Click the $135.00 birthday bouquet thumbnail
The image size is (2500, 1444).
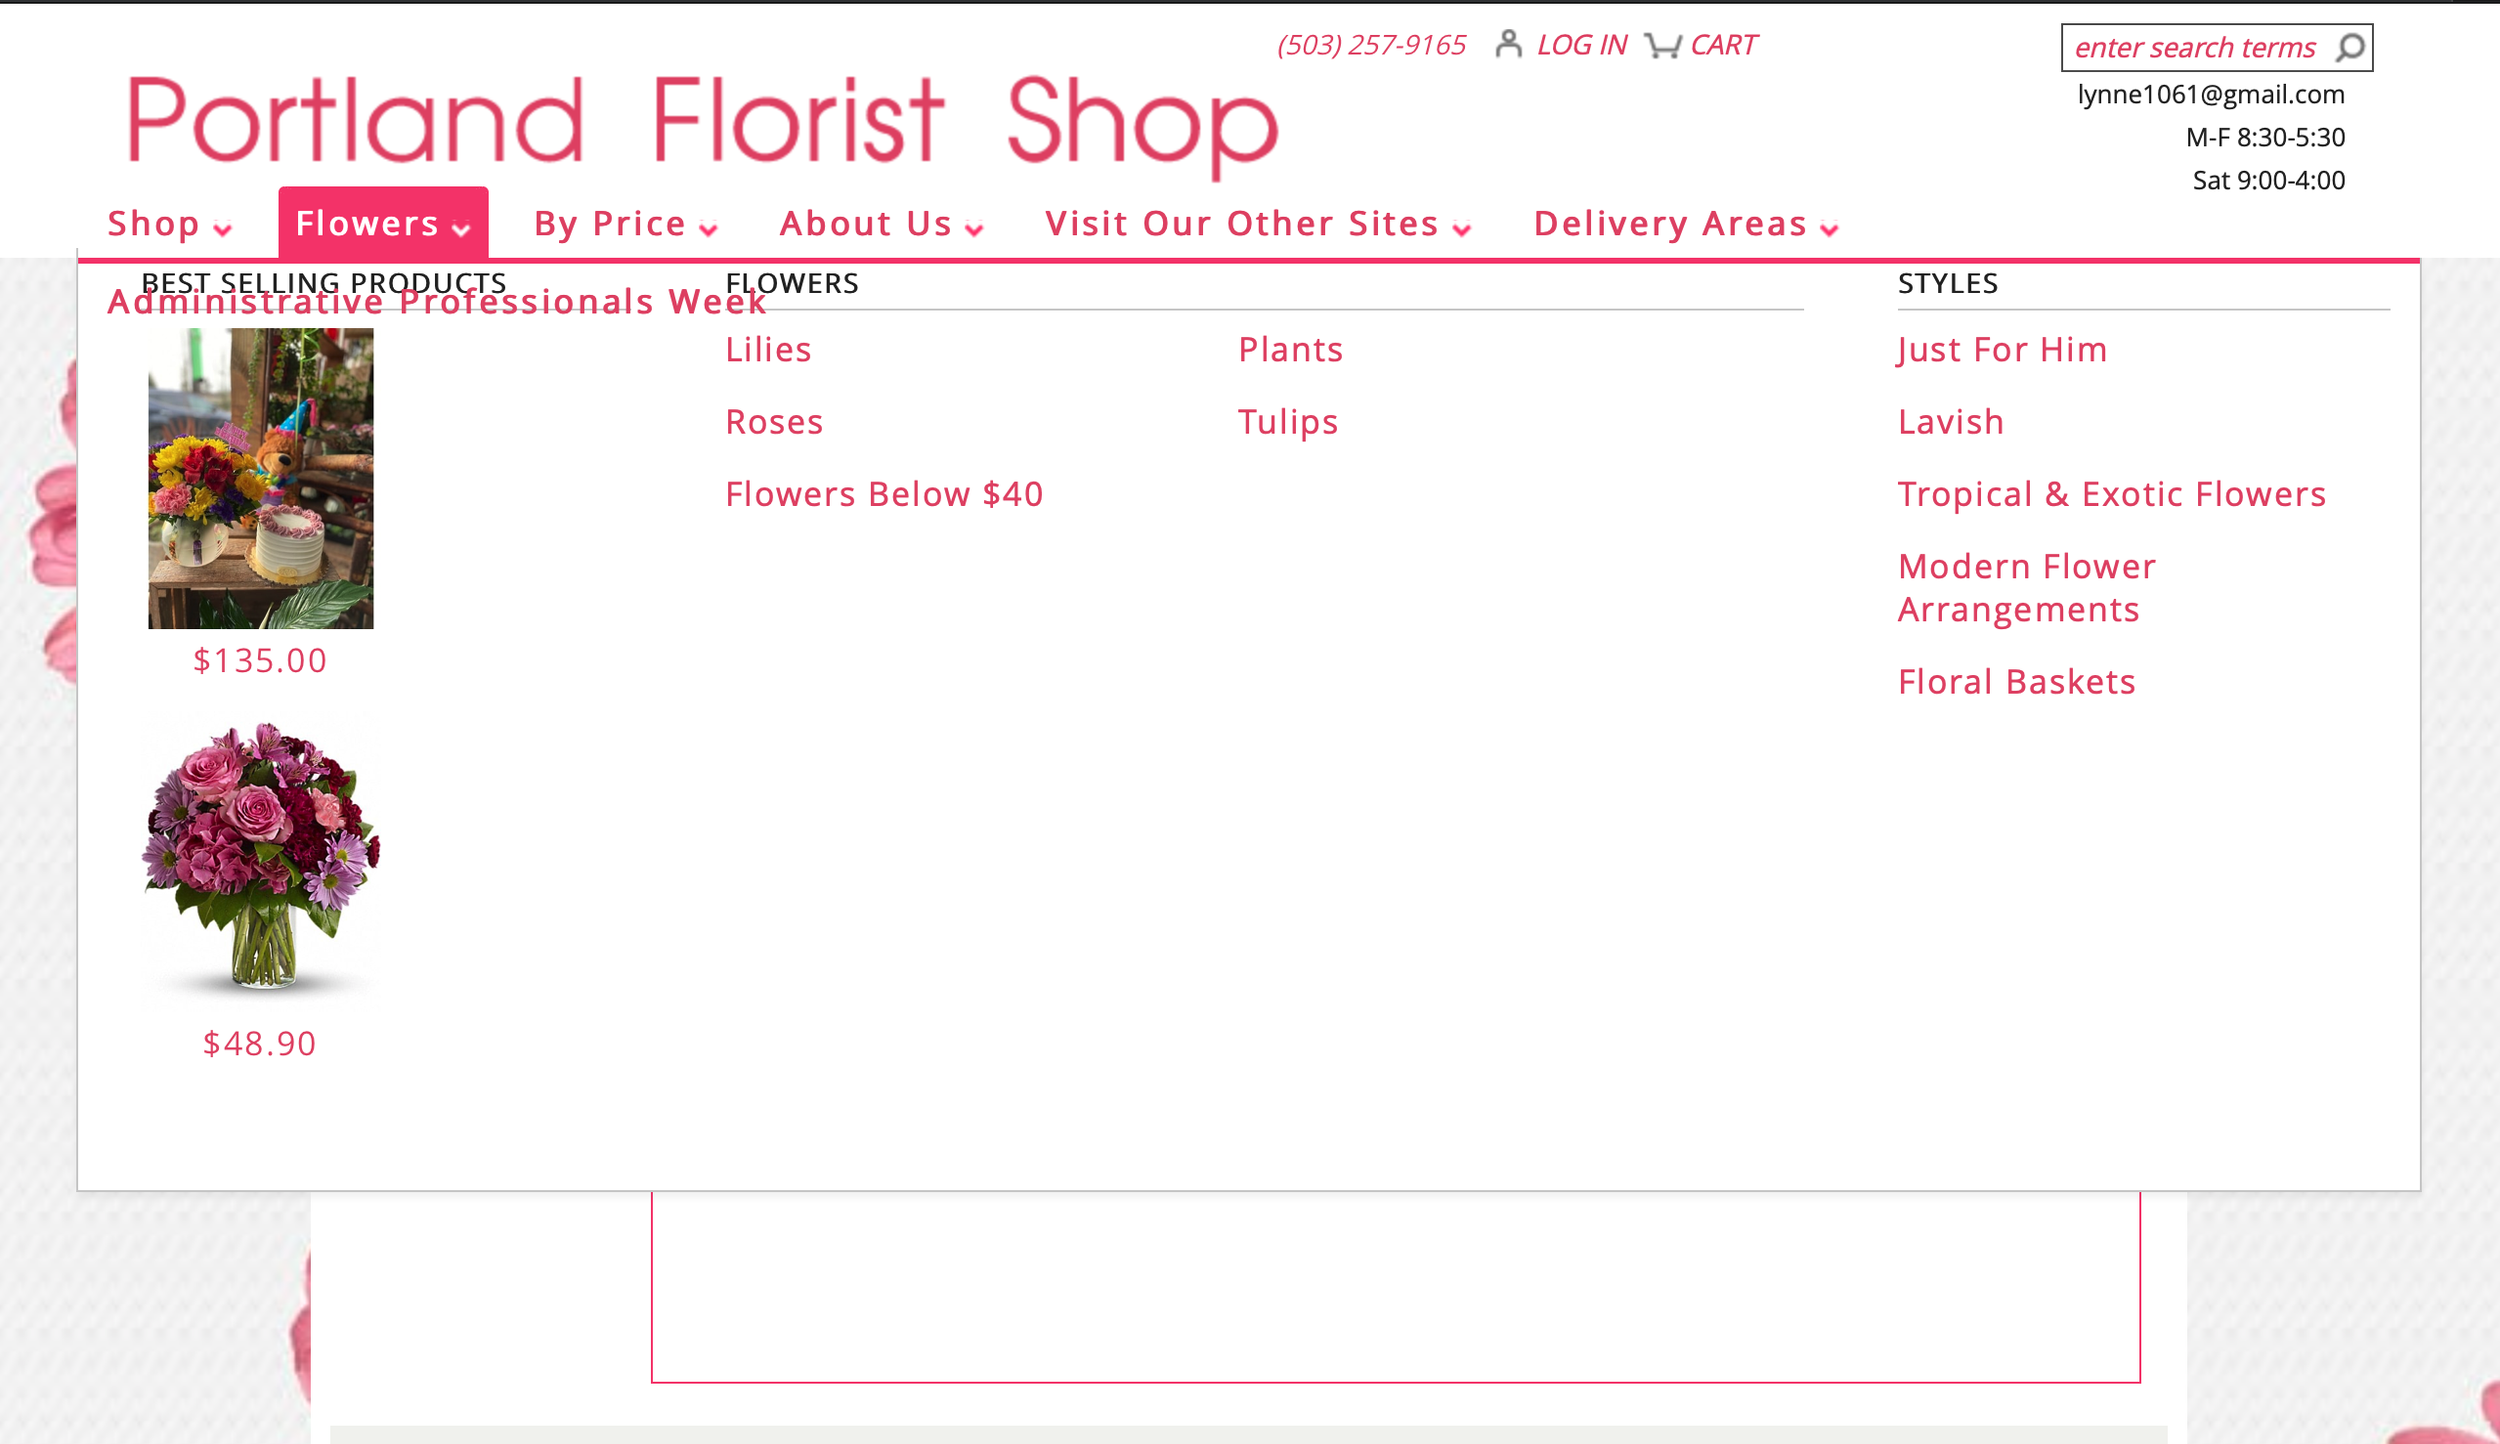point(260,478)
